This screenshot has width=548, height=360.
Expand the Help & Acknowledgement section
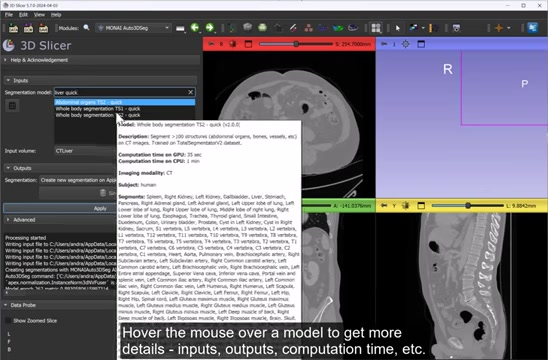coord(101,60)
